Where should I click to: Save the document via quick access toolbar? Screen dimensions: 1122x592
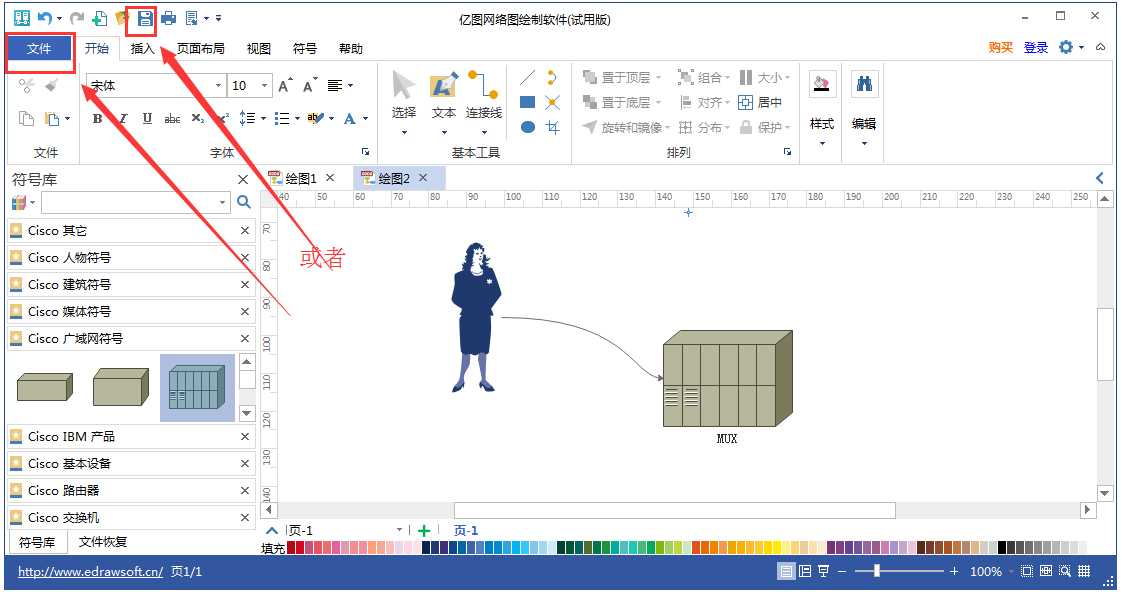pyautogui.click(x=145, y=19)
